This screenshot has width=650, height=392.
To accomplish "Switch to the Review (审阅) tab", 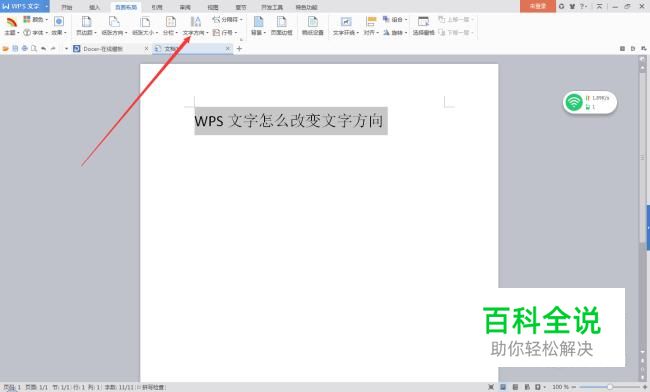I will coord(185,7).
